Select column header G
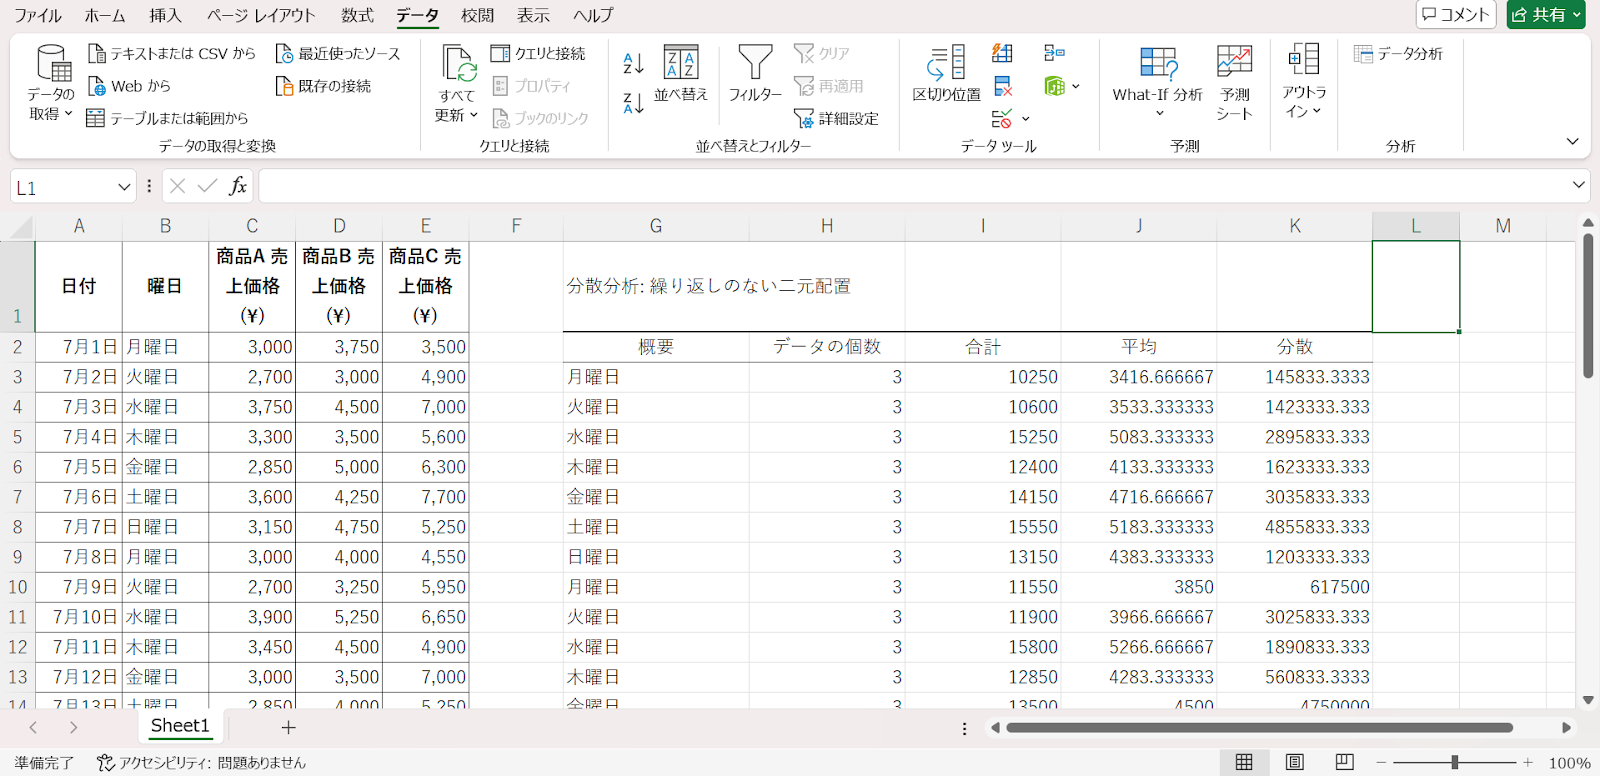The width and height of the screenshot is (1600, 776). click(x=656, y=226)
